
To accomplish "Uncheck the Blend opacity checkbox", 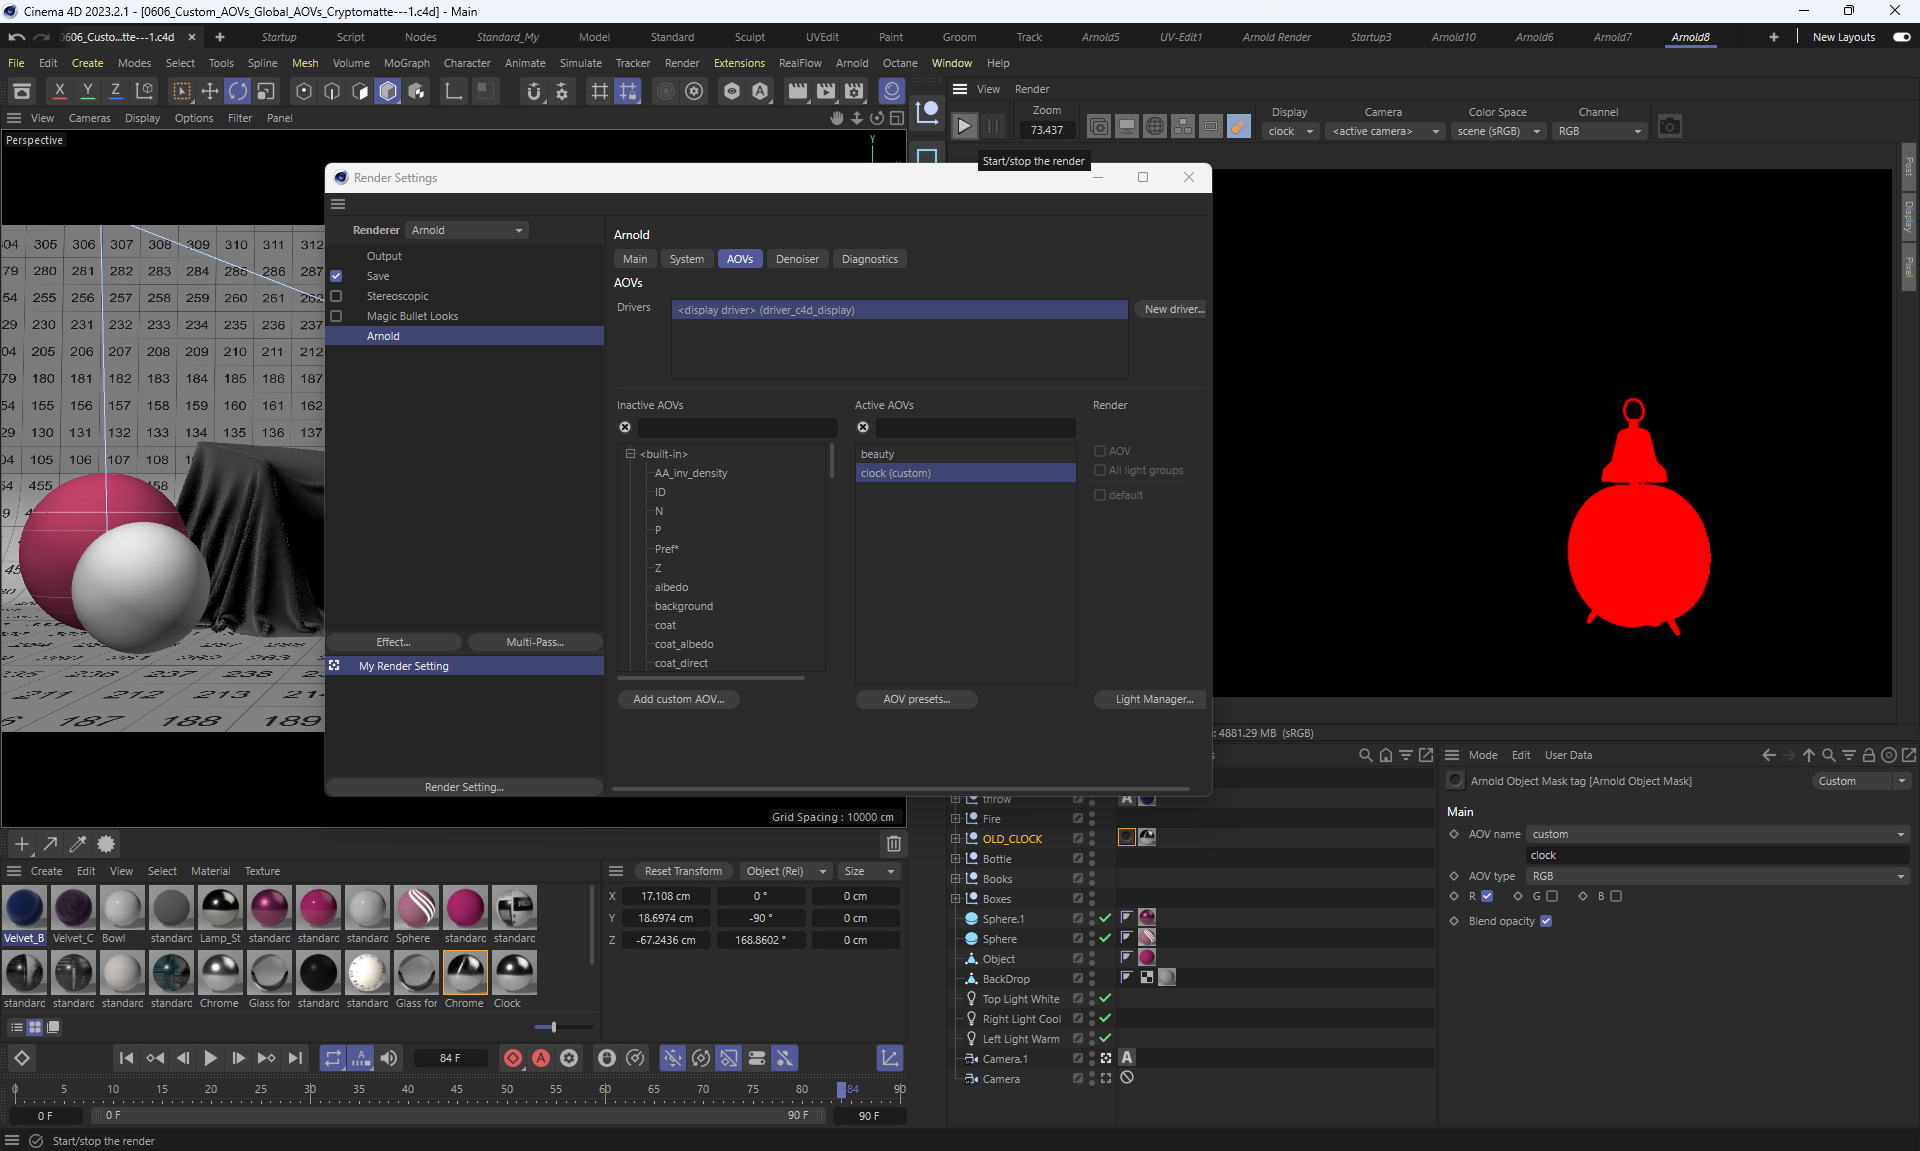I will click(x=1546, y=921).
